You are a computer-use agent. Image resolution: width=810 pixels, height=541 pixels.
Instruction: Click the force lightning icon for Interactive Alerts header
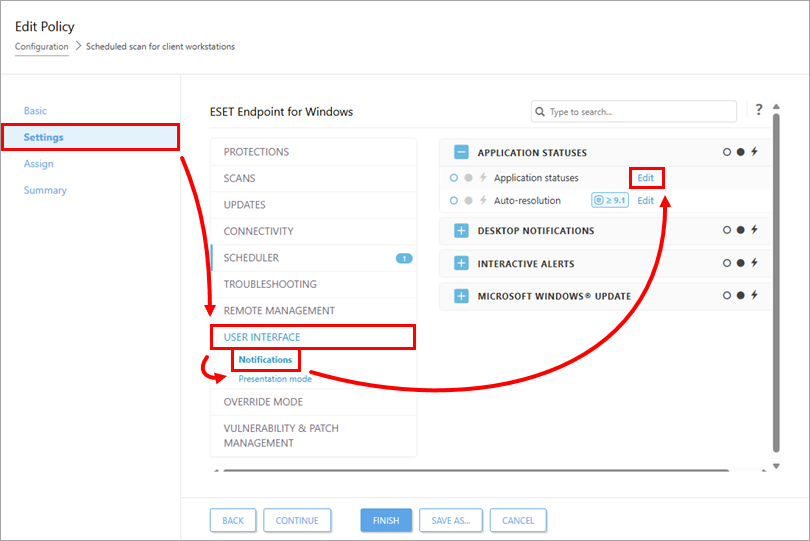click(x=755, y=263)
